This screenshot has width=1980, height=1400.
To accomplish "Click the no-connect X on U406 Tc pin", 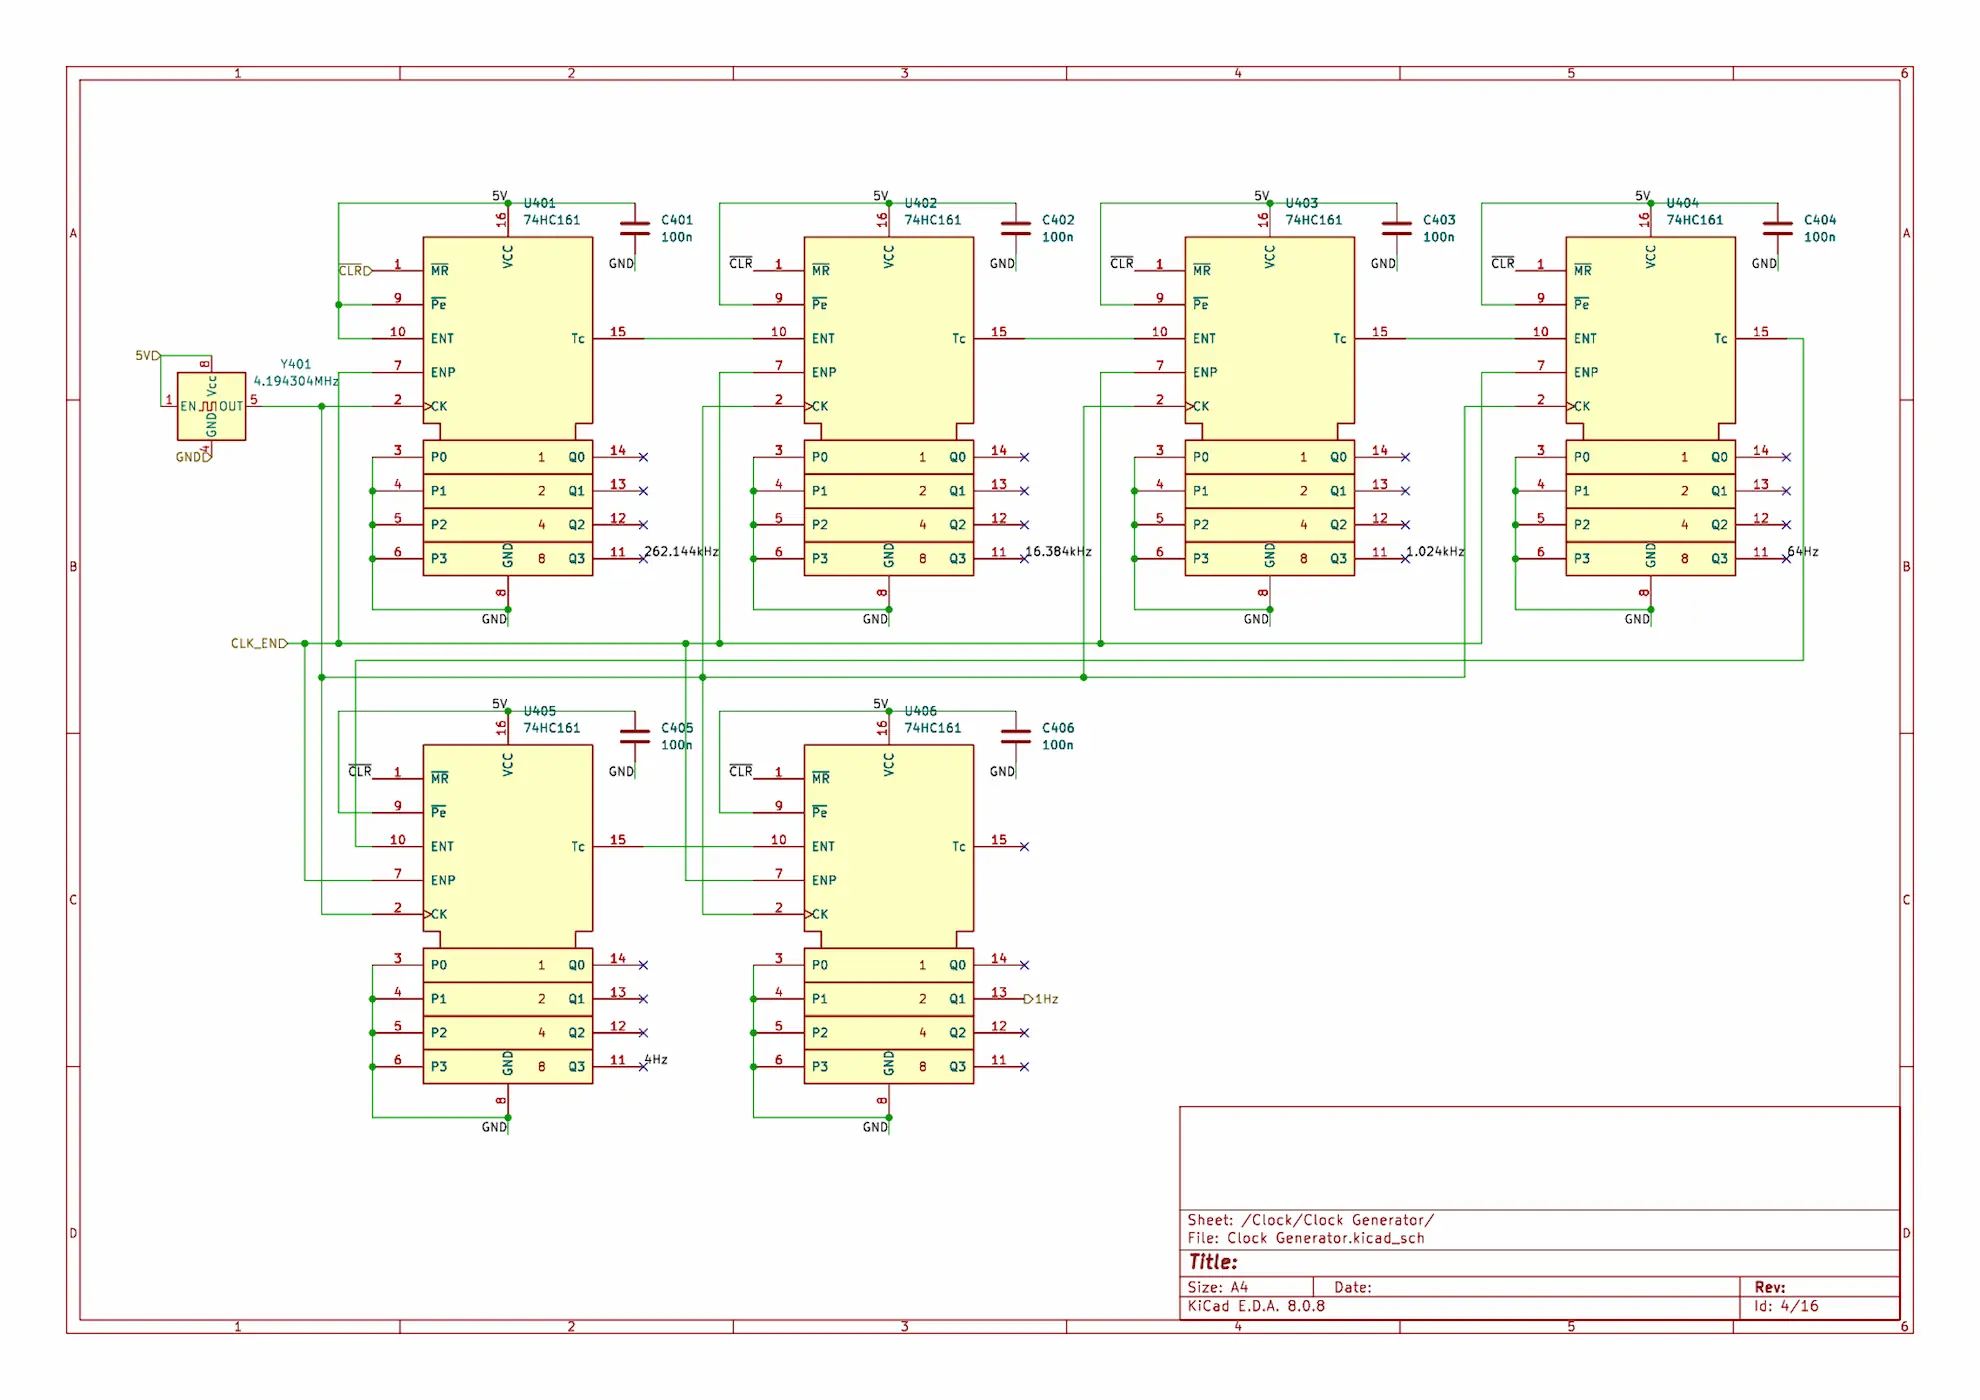I will tap(1024, 847).
